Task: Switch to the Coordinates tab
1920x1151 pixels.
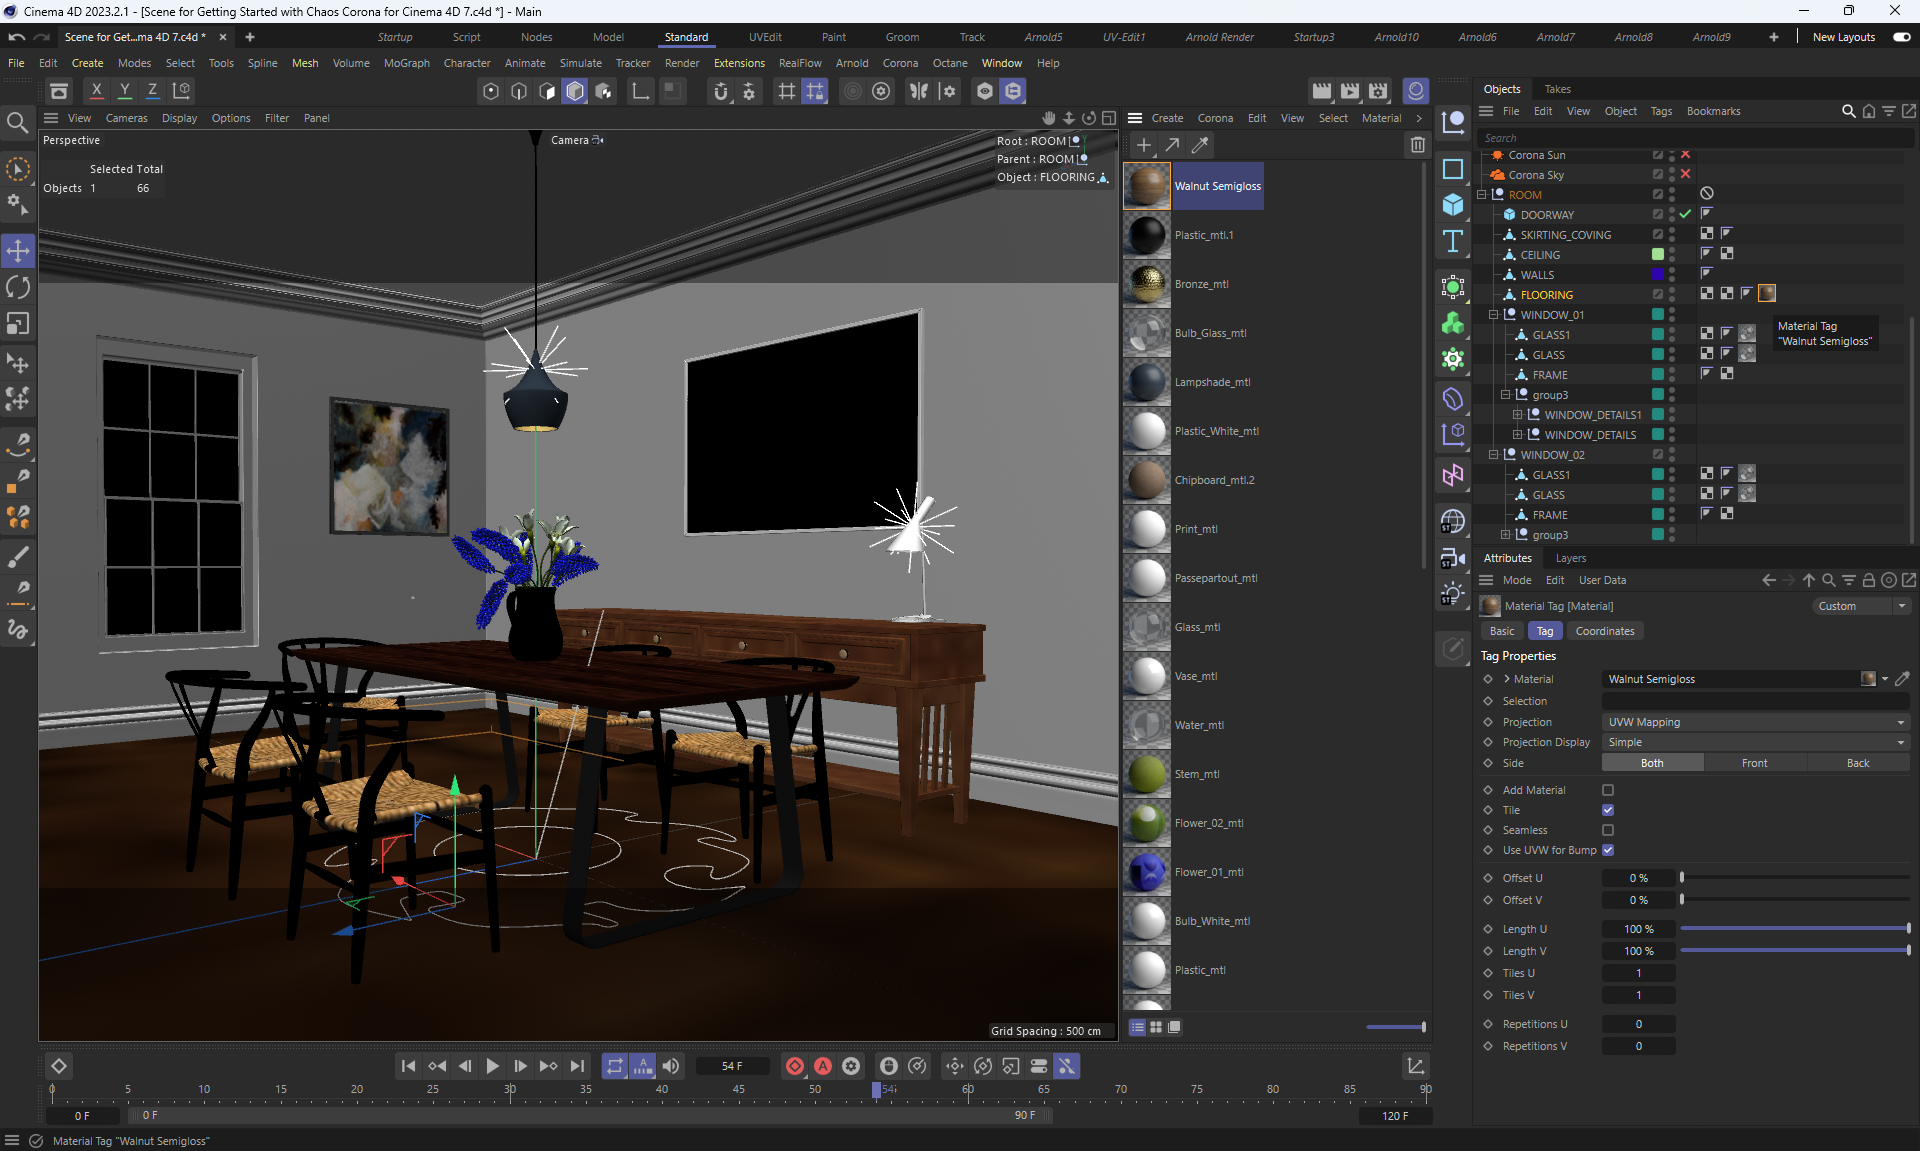Action: click(x=1604, y=631)
